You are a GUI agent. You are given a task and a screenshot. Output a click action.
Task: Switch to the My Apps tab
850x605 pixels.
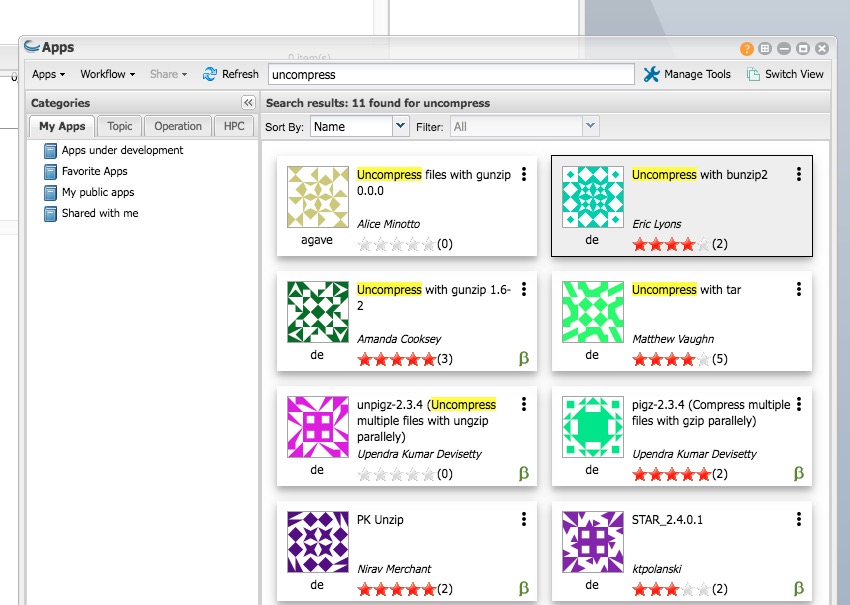pos(62,126)
